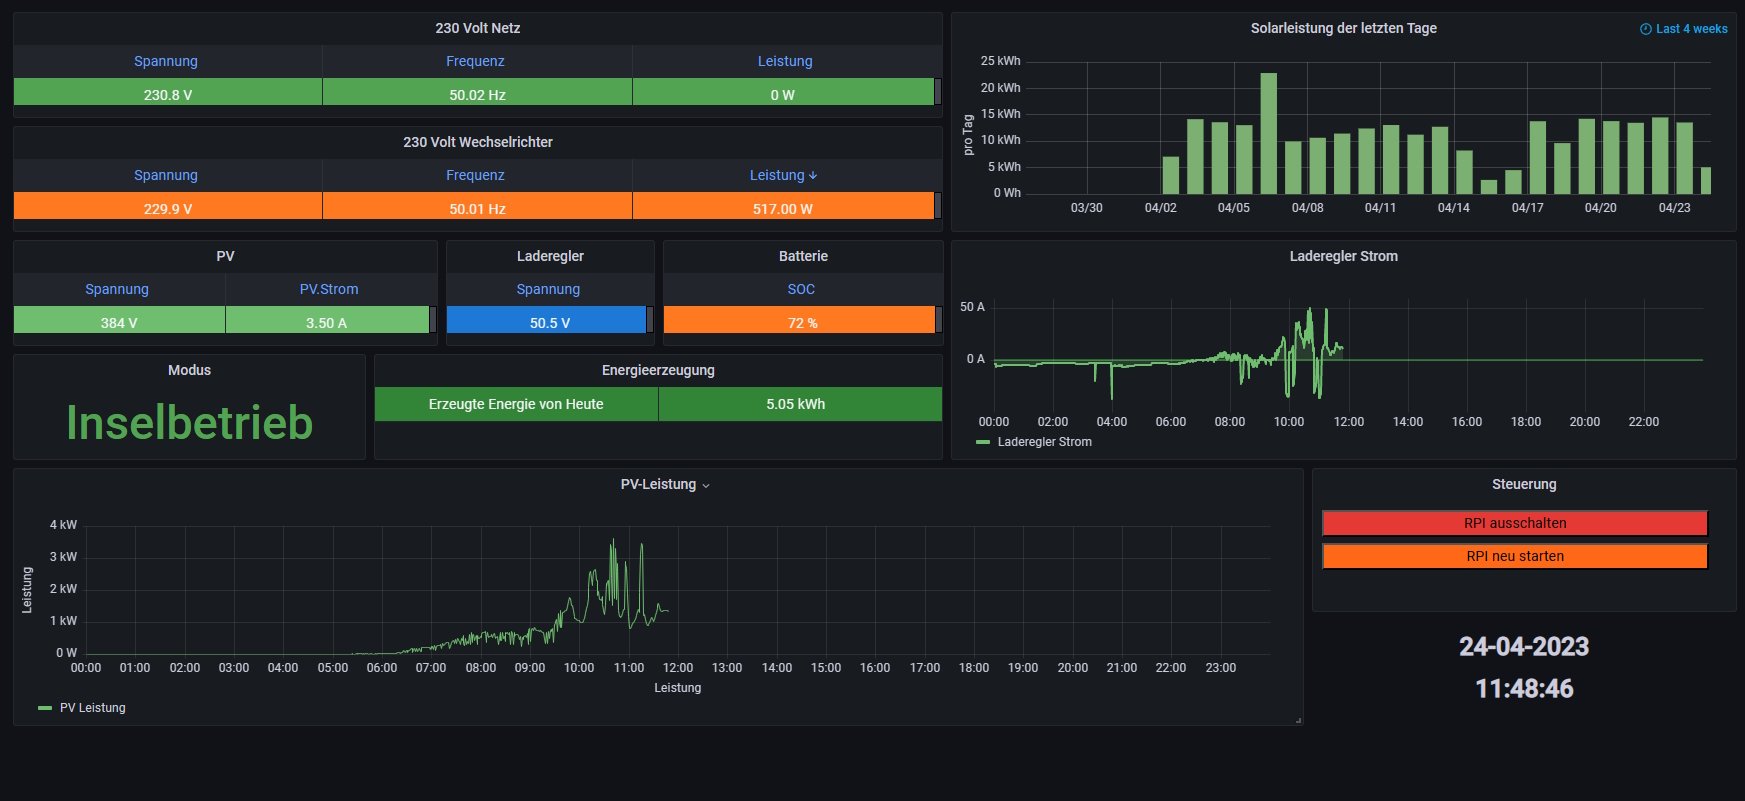Viewport: 1745px width, 801px height.
Task: Select the 5.05 kWh energy value cell
Action: pyautogui.click(x=796, y=404)
